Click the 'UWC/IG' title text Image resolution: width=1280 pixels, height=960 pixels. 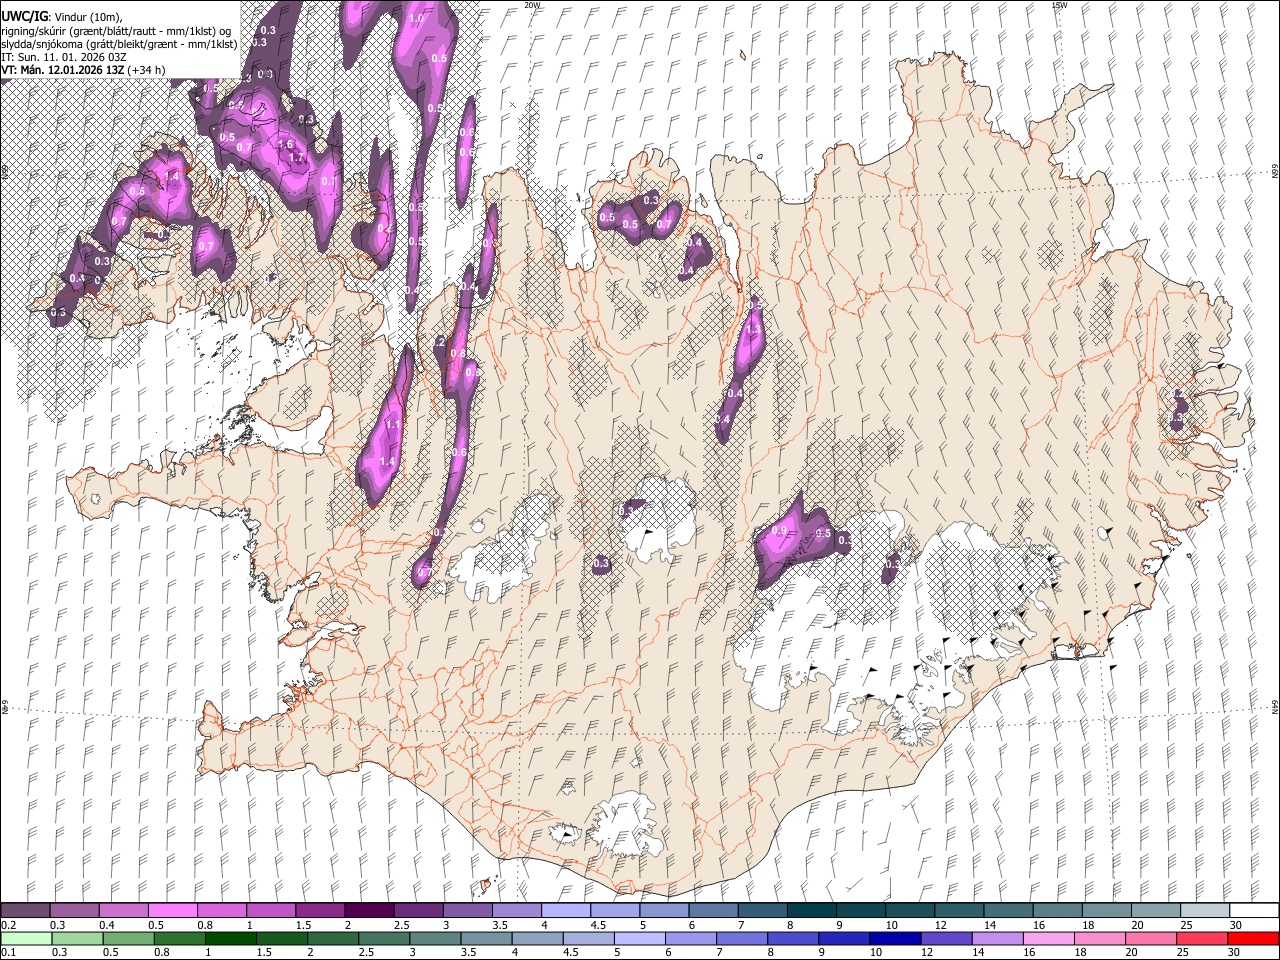24,17
